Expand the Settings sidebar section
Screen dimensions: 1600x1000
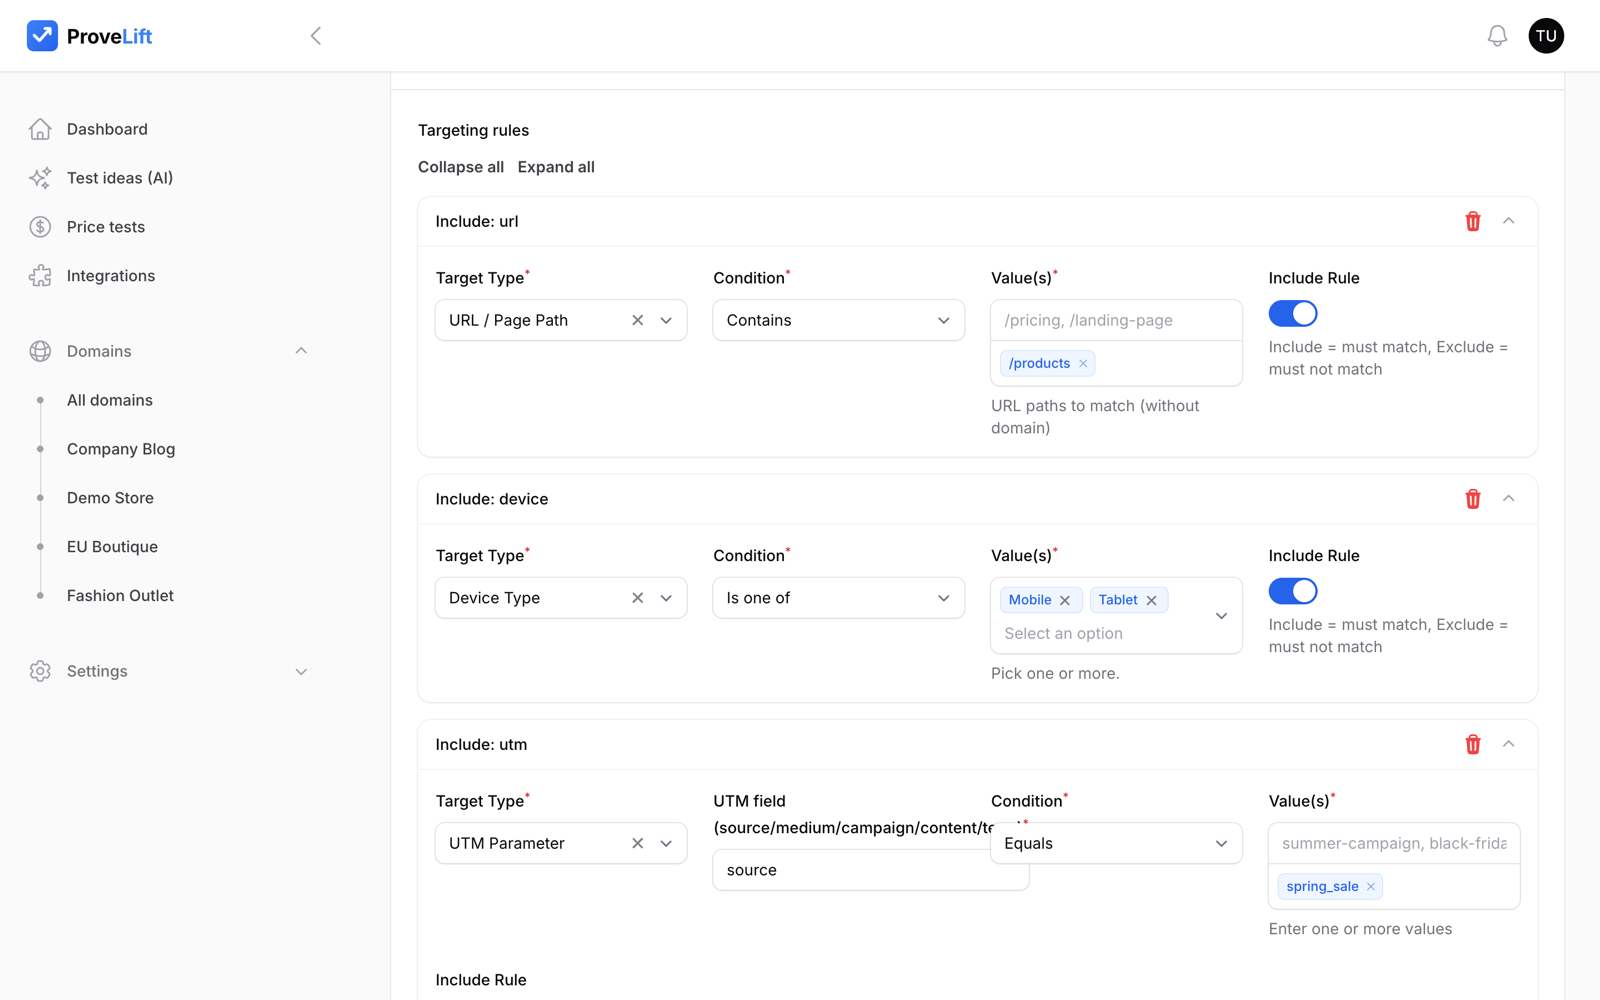[301, 671]
